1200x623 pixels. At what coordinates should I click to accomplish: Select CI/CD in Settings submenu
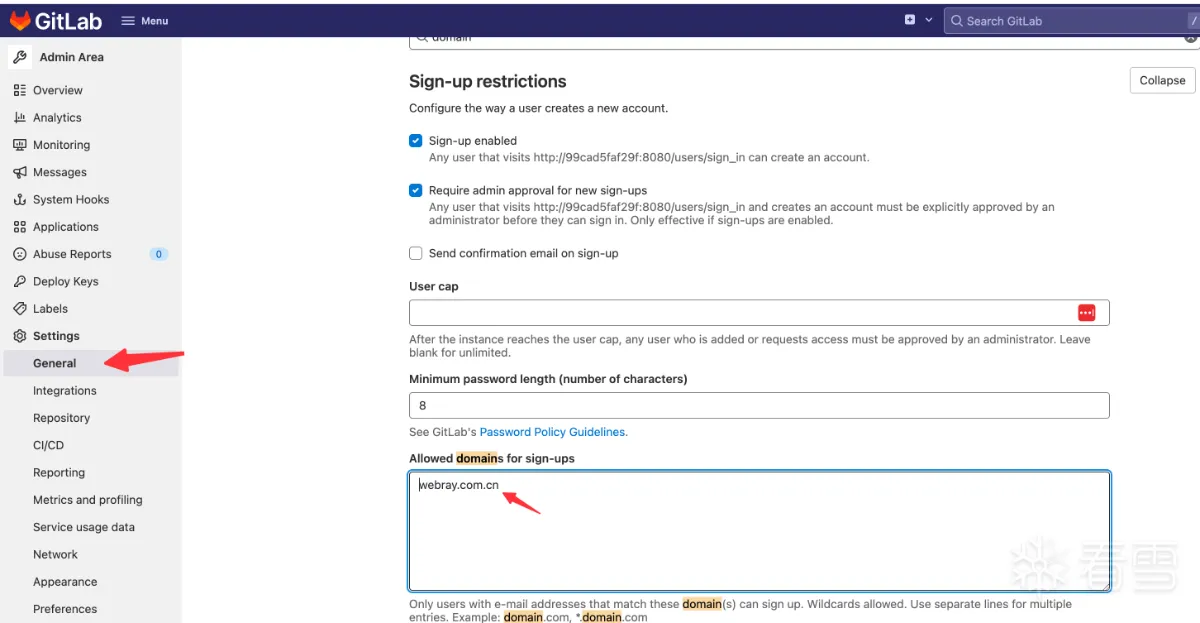click(x=48, y=445)
